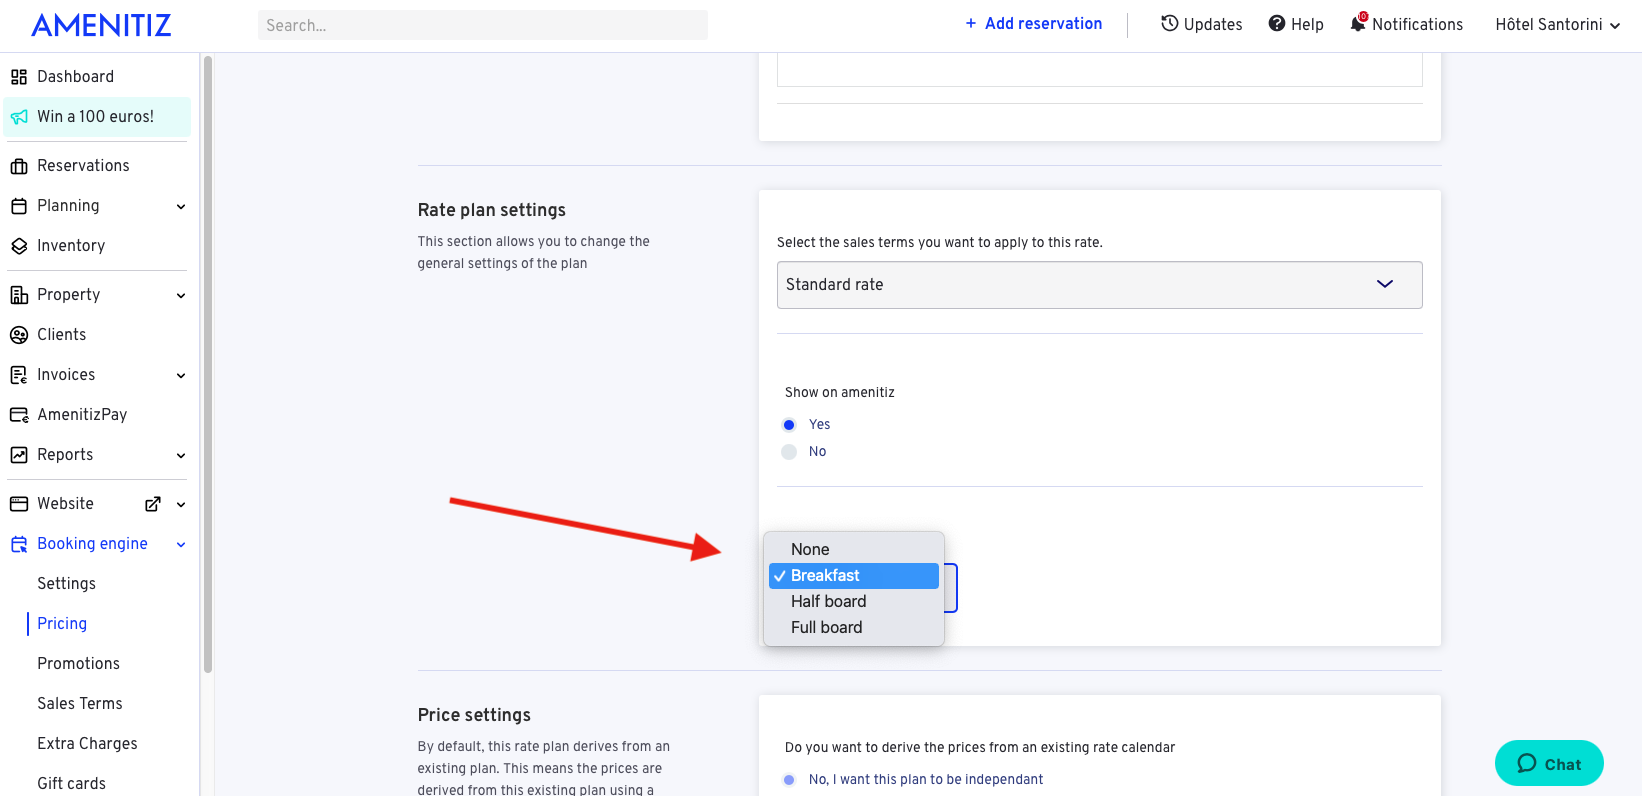
Task: Open AmenitizPay page
Action: tap(82, 414)
